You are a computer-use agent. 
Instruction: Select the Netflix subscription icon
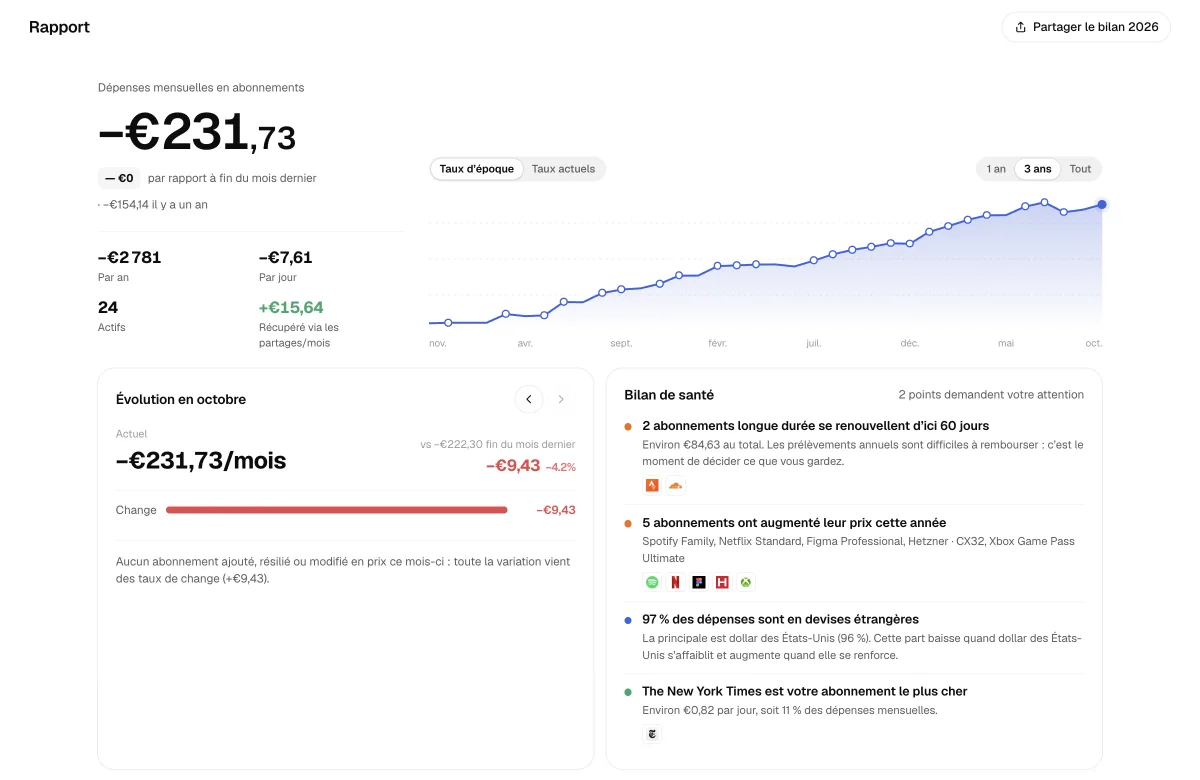[675, 582]
